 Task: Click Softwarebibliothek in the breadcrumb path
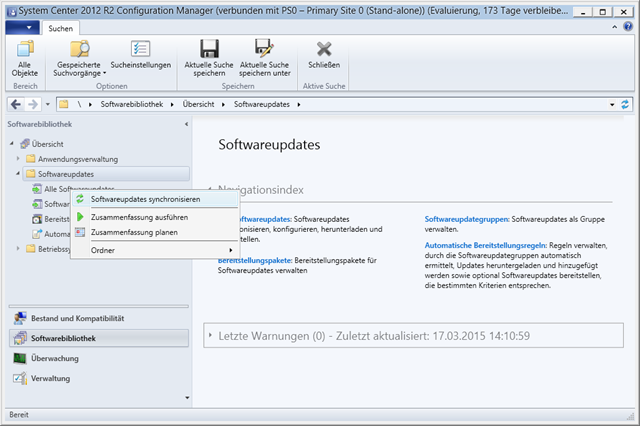pyautogui.click(x=132, y=104)
